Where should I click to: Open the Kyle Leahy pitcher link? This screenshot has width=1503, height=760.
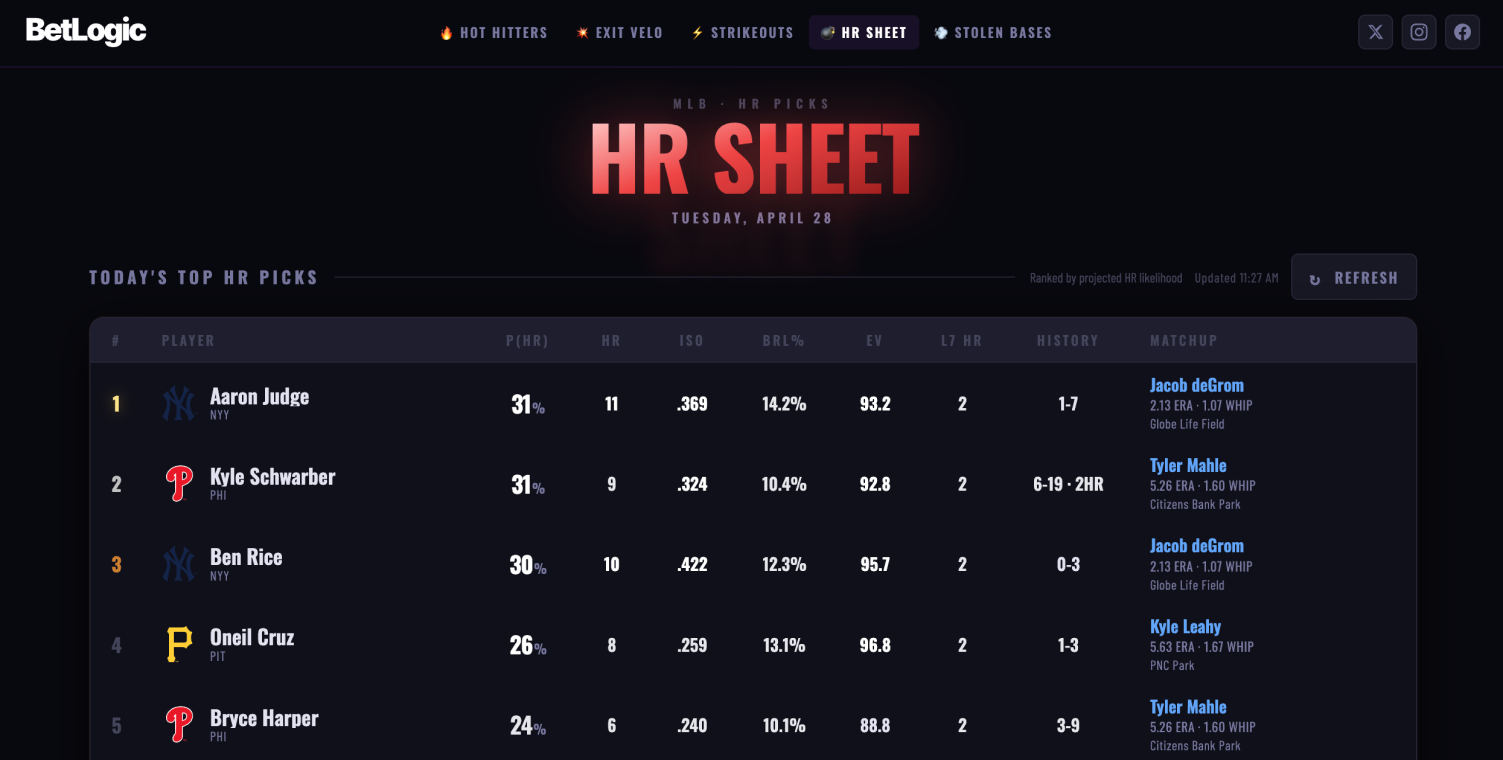click(1185, 627)
